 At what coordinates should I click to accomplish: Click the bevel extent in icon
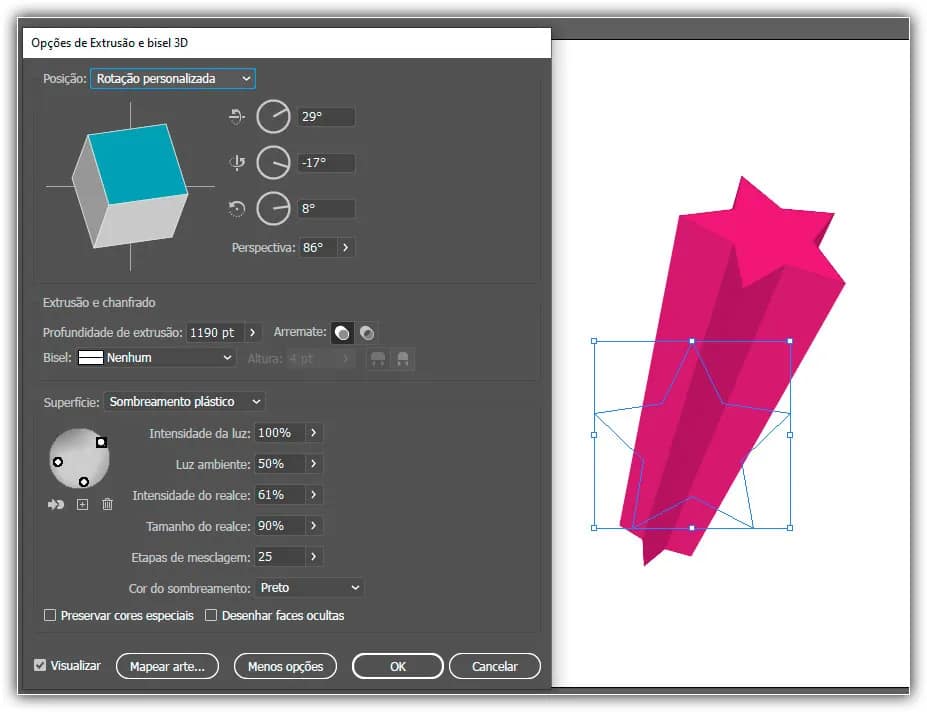coord(403,358)
